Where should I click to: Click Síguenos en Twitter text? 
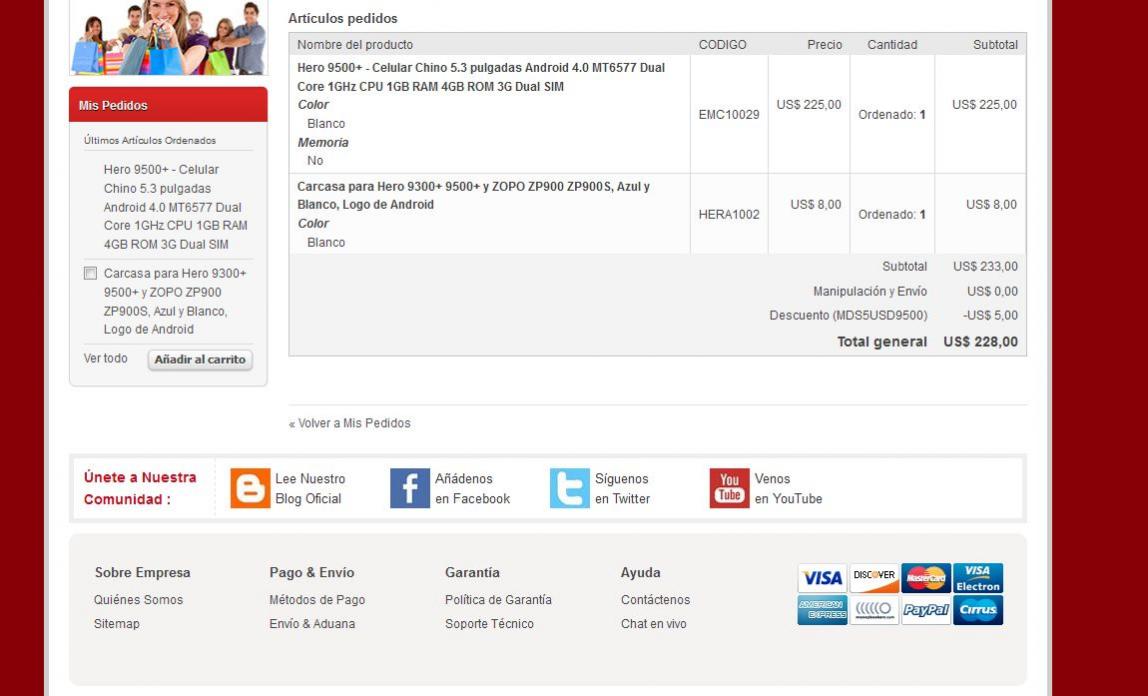pos(622,488)
